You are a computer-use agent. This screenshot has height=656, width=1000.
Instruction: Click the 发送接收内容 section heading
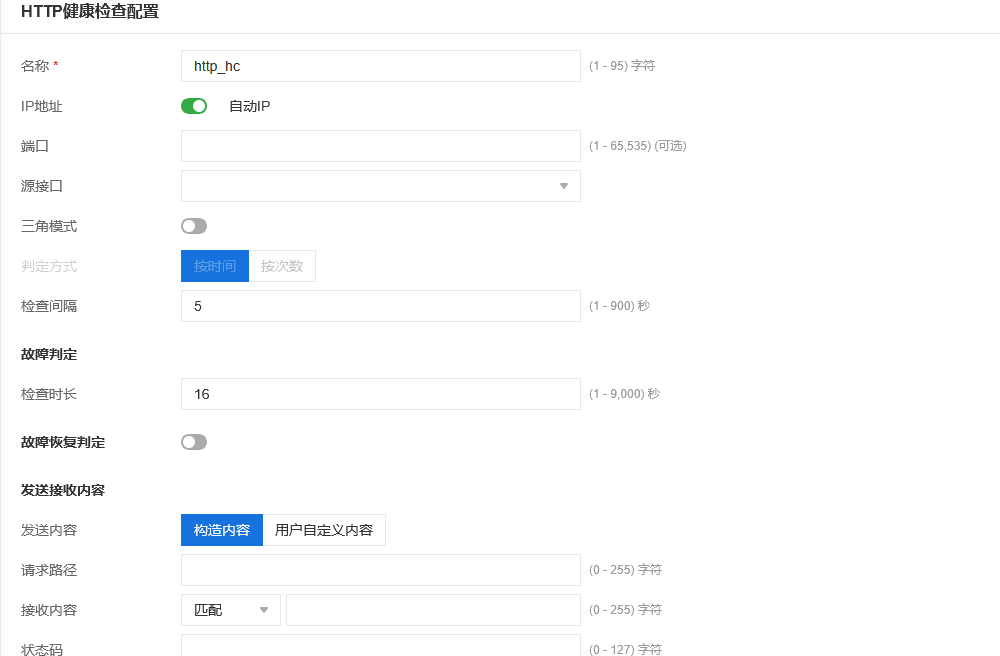(63, 490)
